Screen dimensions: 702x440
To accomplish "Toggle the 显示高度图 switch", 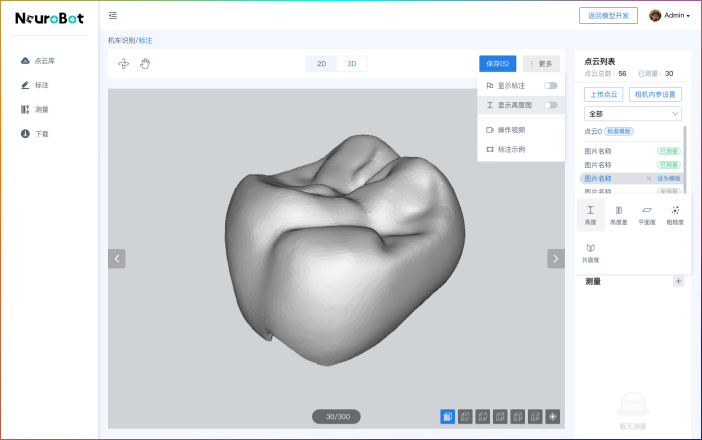I will tap(550, 105).
